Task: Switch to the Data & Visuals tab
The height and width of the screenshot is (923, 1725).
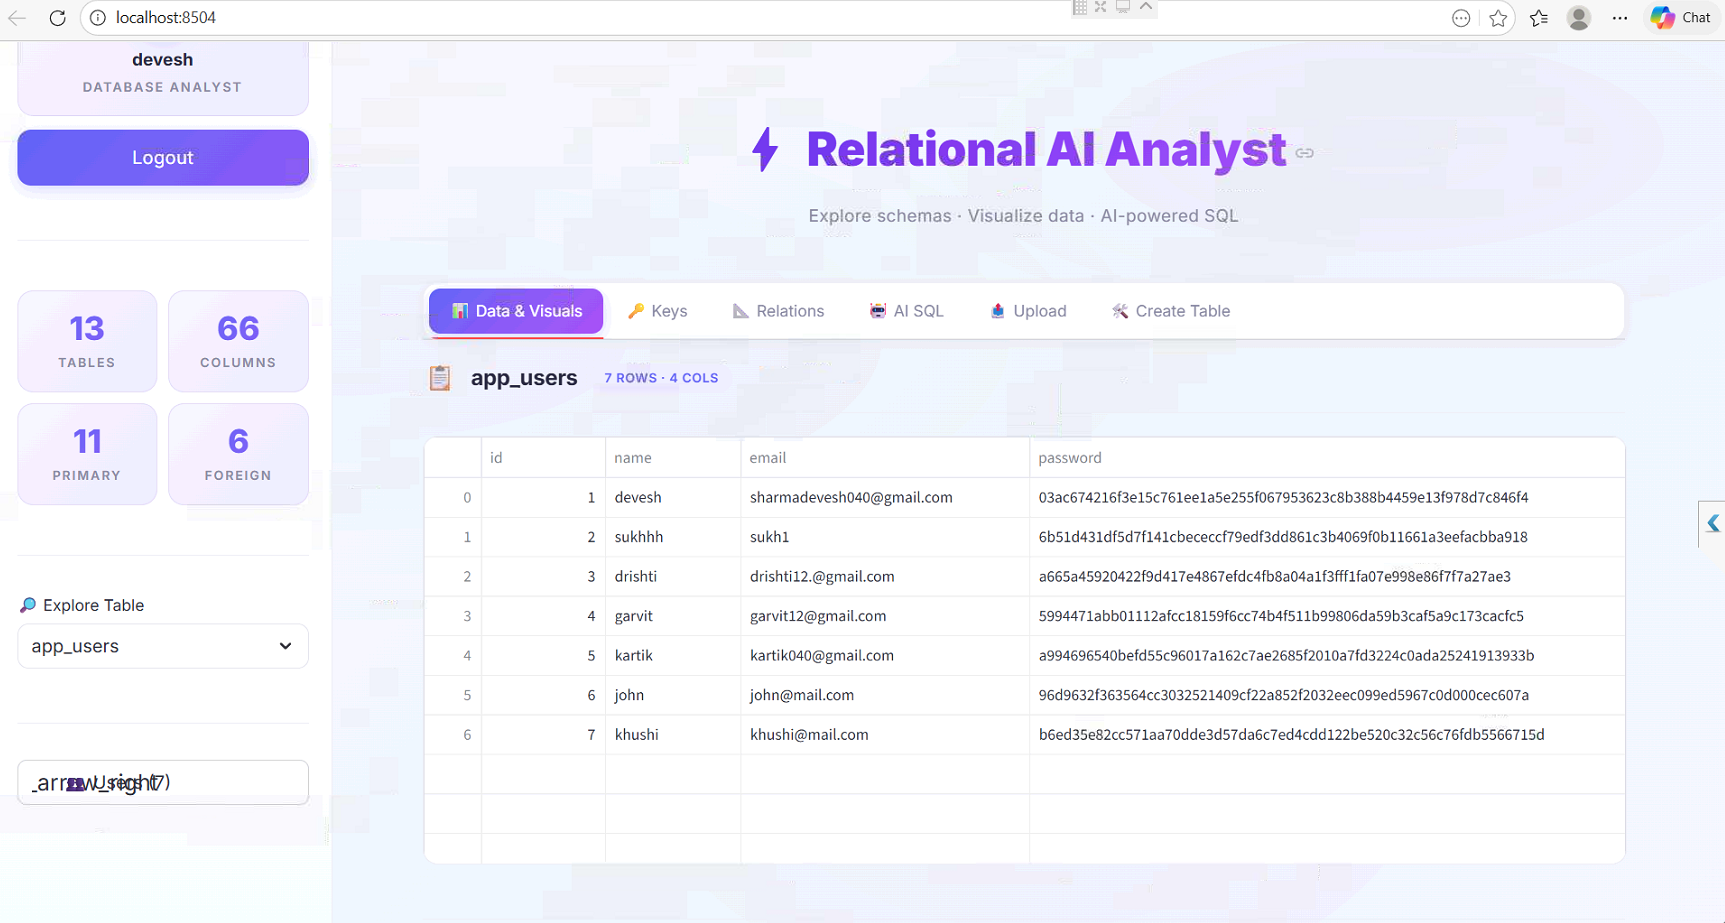Action: 516,311
